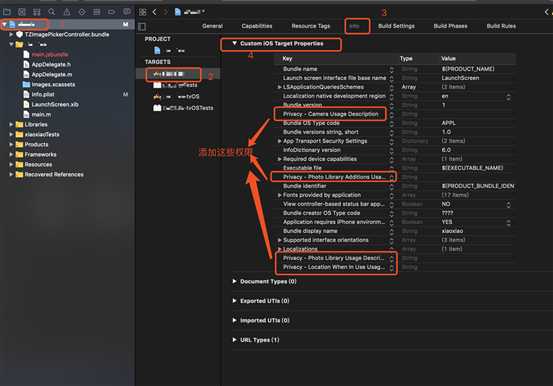This screenshot has height=386, width=553.
Task: Open AppDelegate.m file
Action: [x=51, y=74]
